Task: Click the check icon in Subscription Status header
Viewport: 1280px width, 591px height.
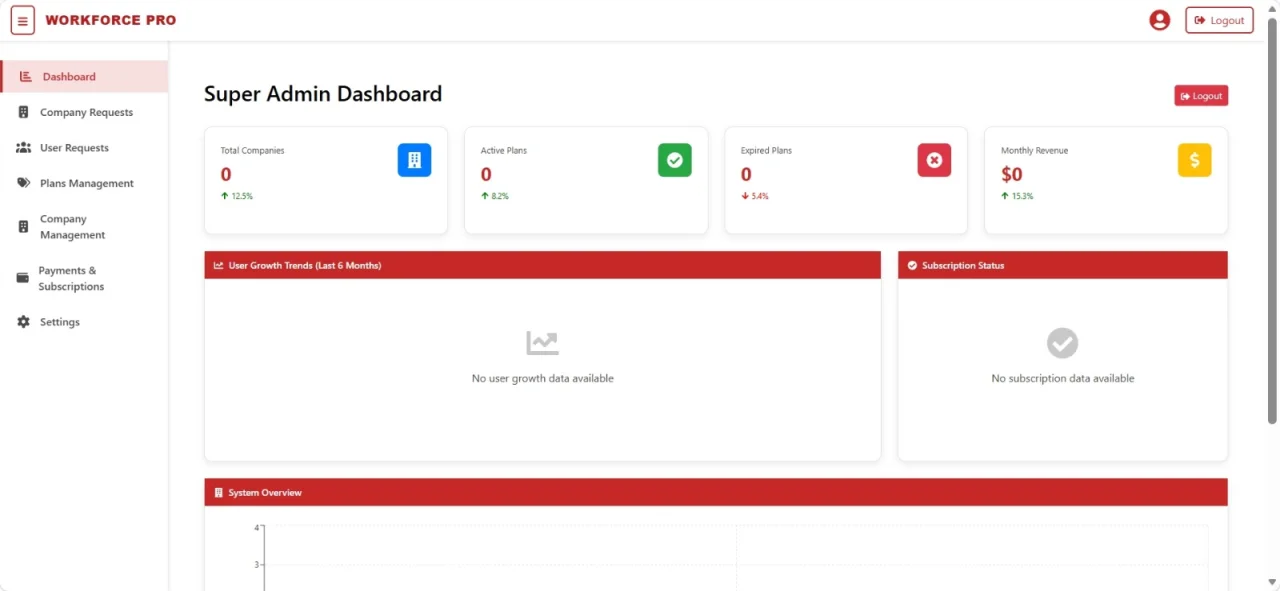Action: tap(912, 266)
